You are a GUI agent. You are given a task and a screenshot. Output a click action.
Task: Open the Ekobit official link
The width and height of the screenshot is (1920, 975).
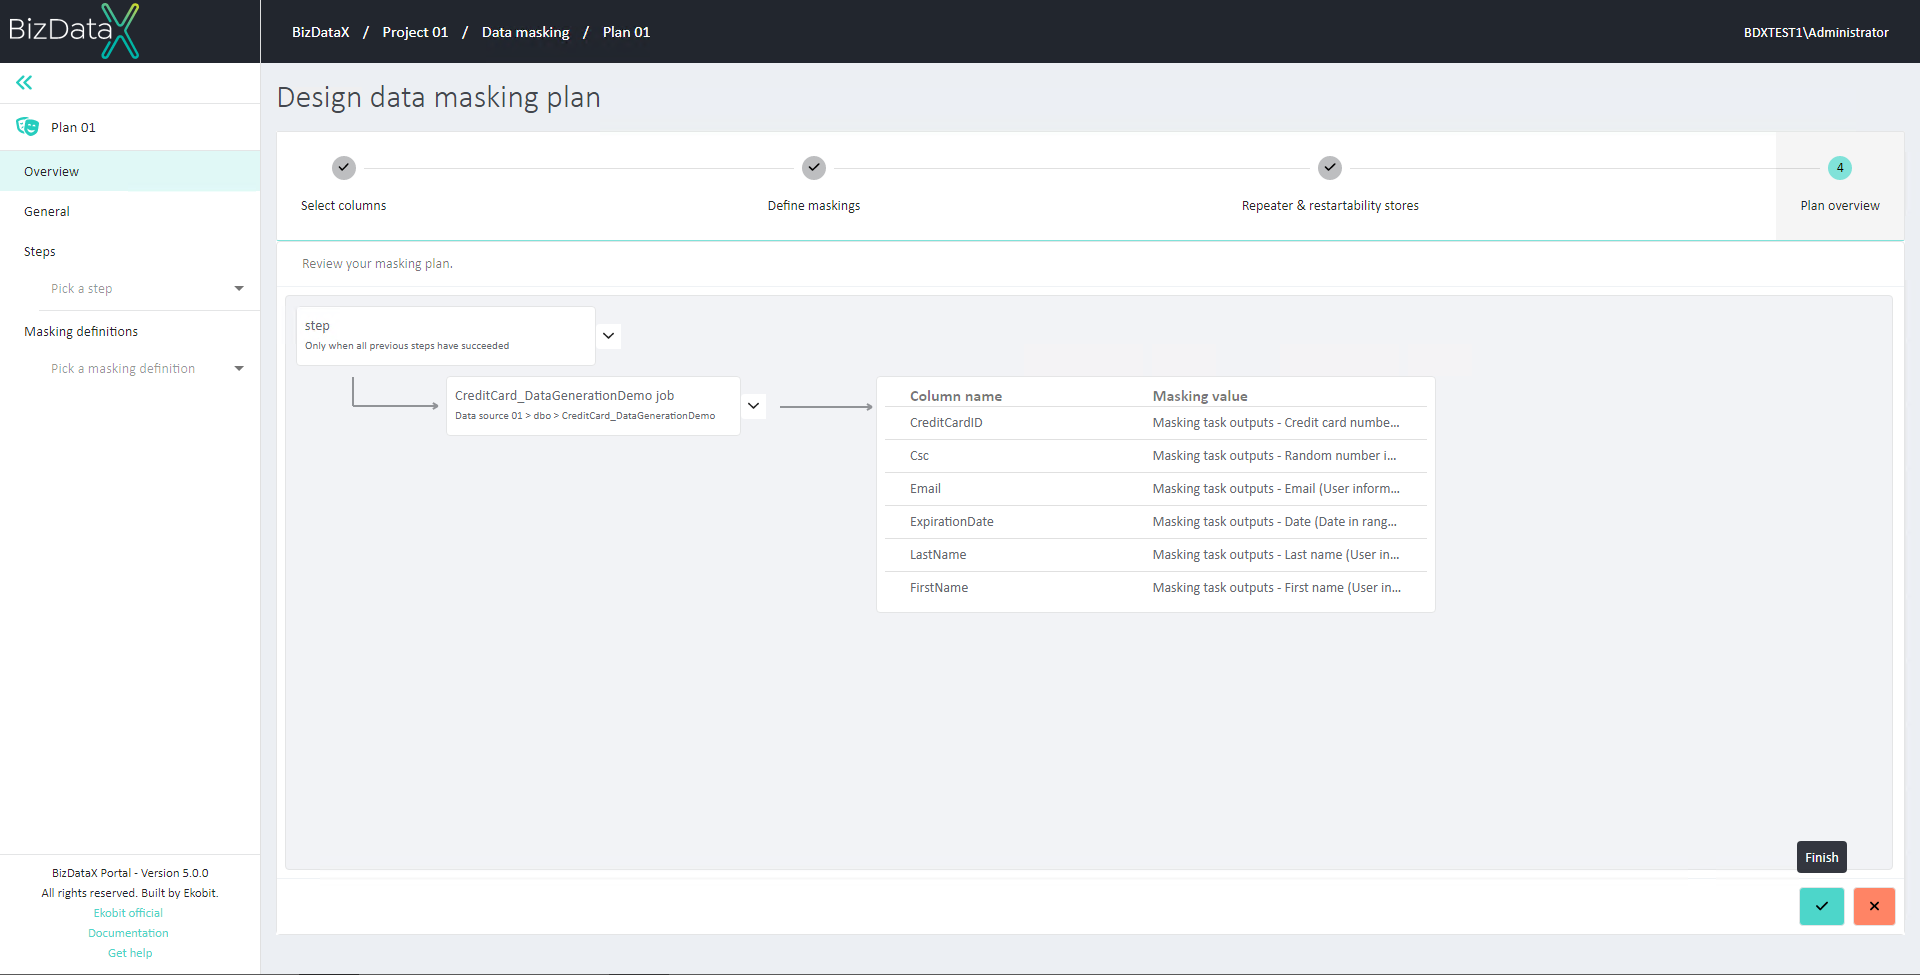(x=128, y=913)
